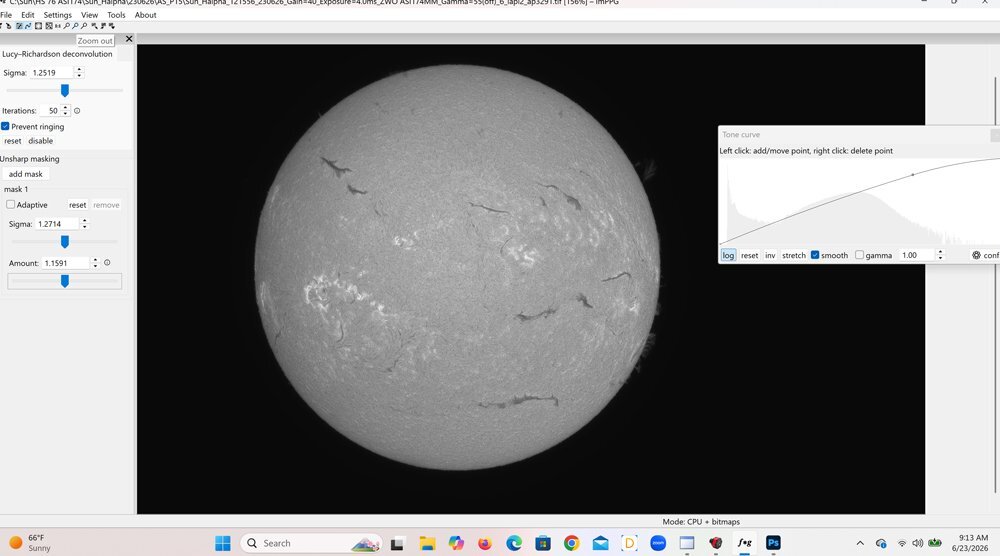Image resolution: width=1000 pixels, height=556 pixels.
Task: Click the inv button in Tone curve
Action: [x=770, y=255]
